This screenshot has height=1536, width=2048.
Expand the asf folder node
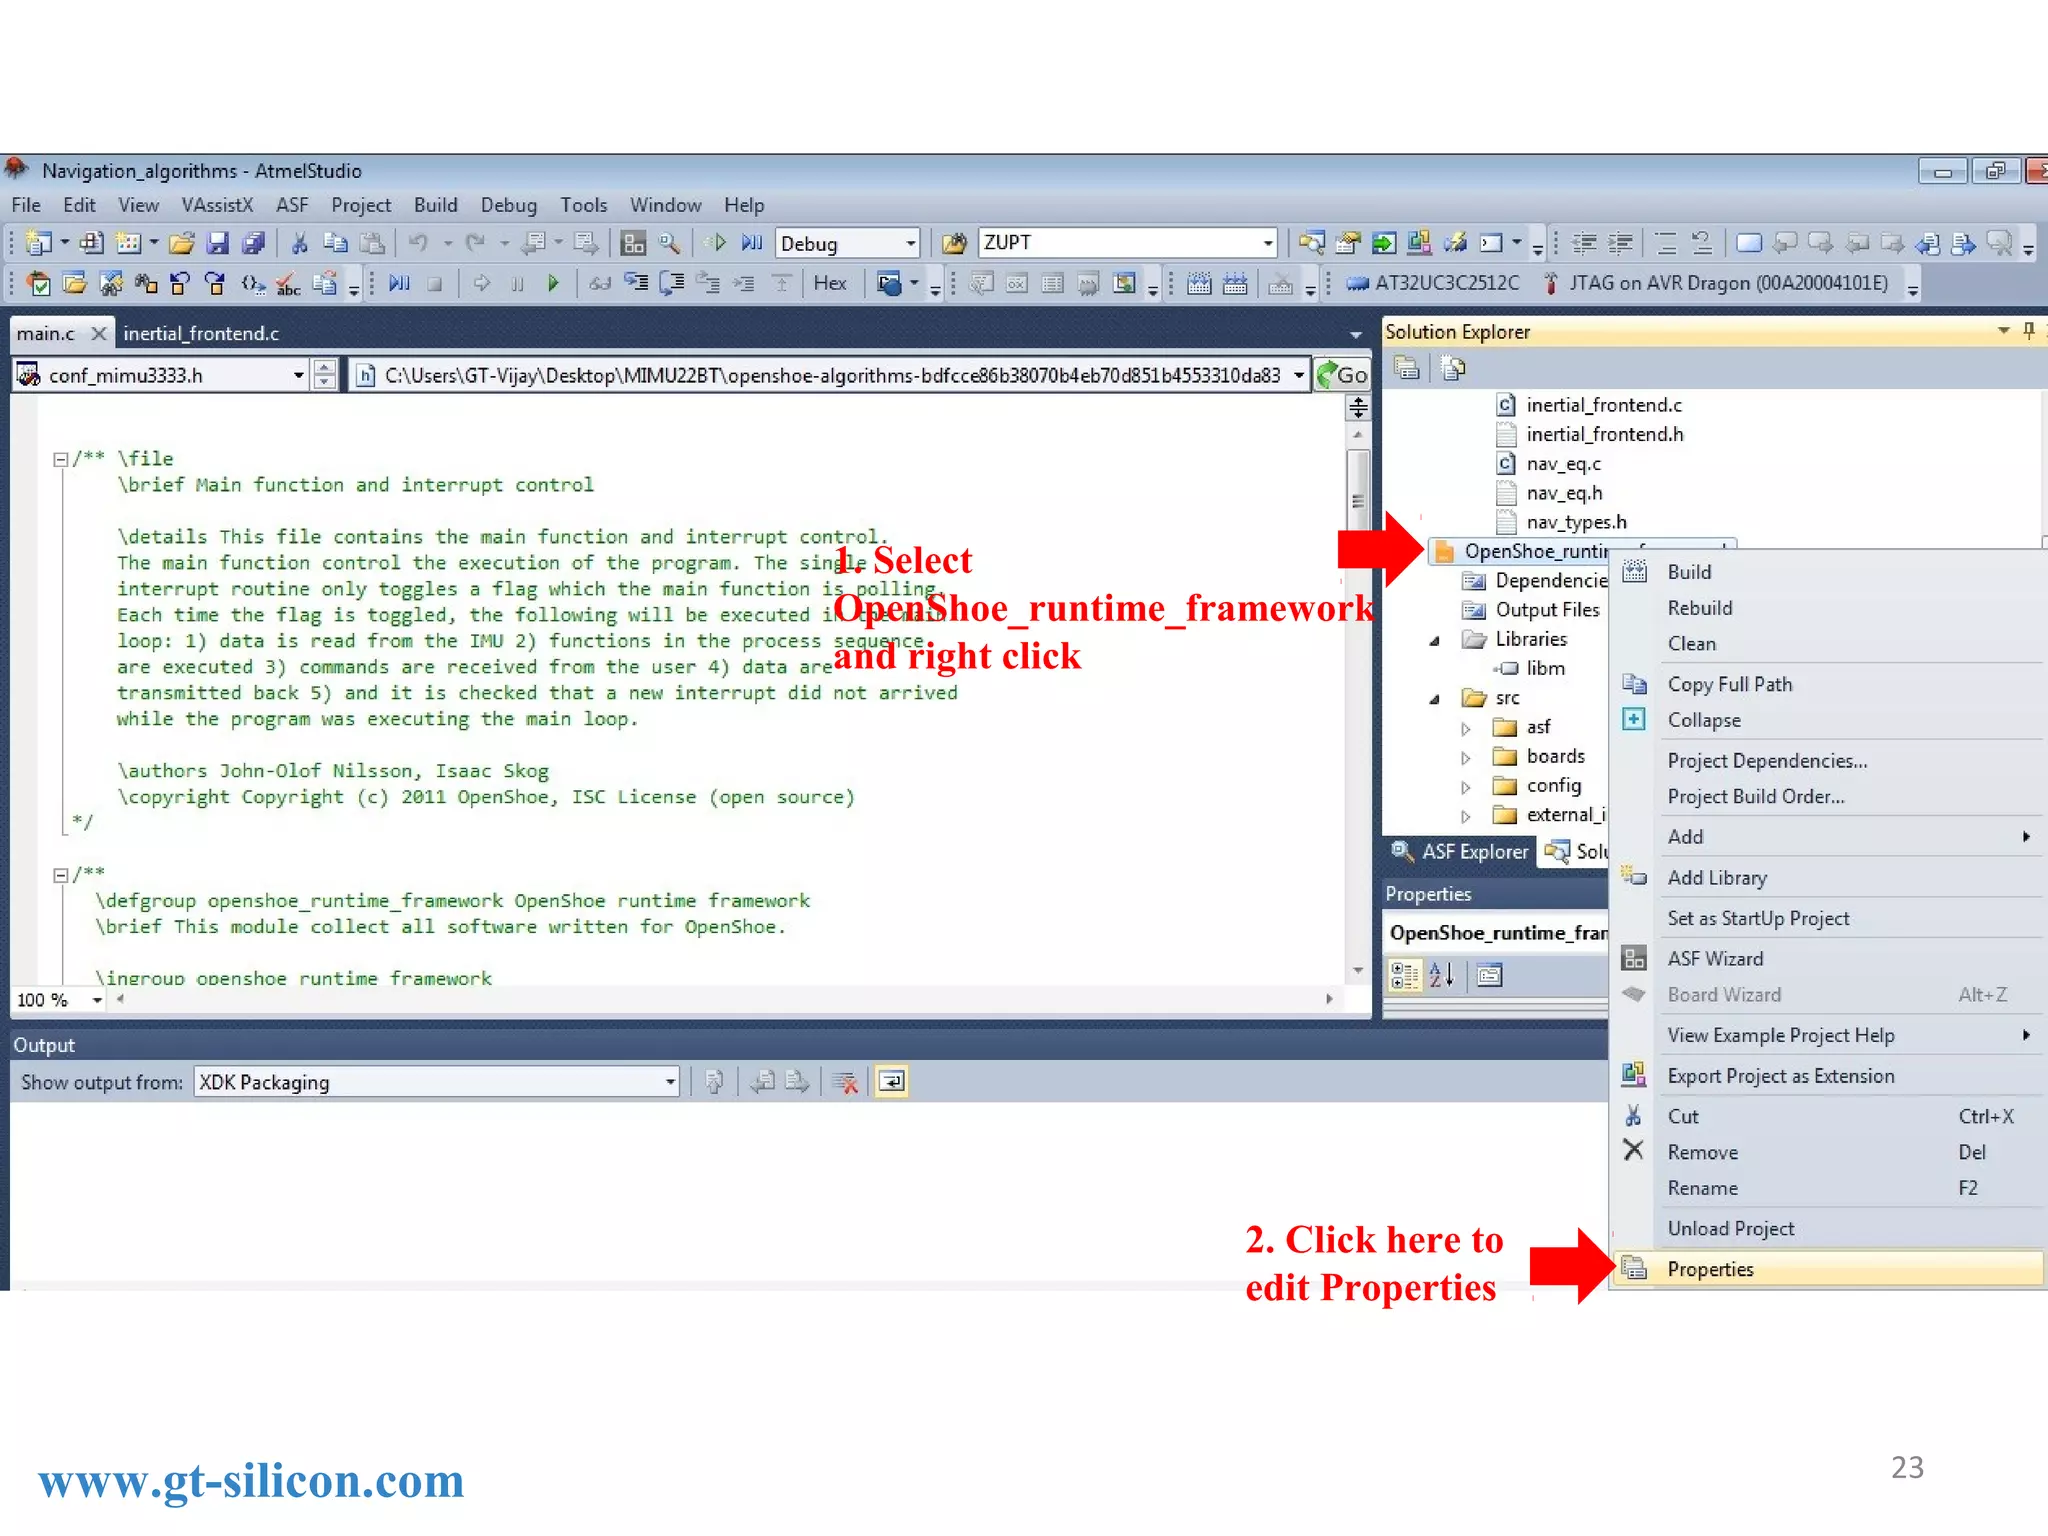tap(1466, 728)
